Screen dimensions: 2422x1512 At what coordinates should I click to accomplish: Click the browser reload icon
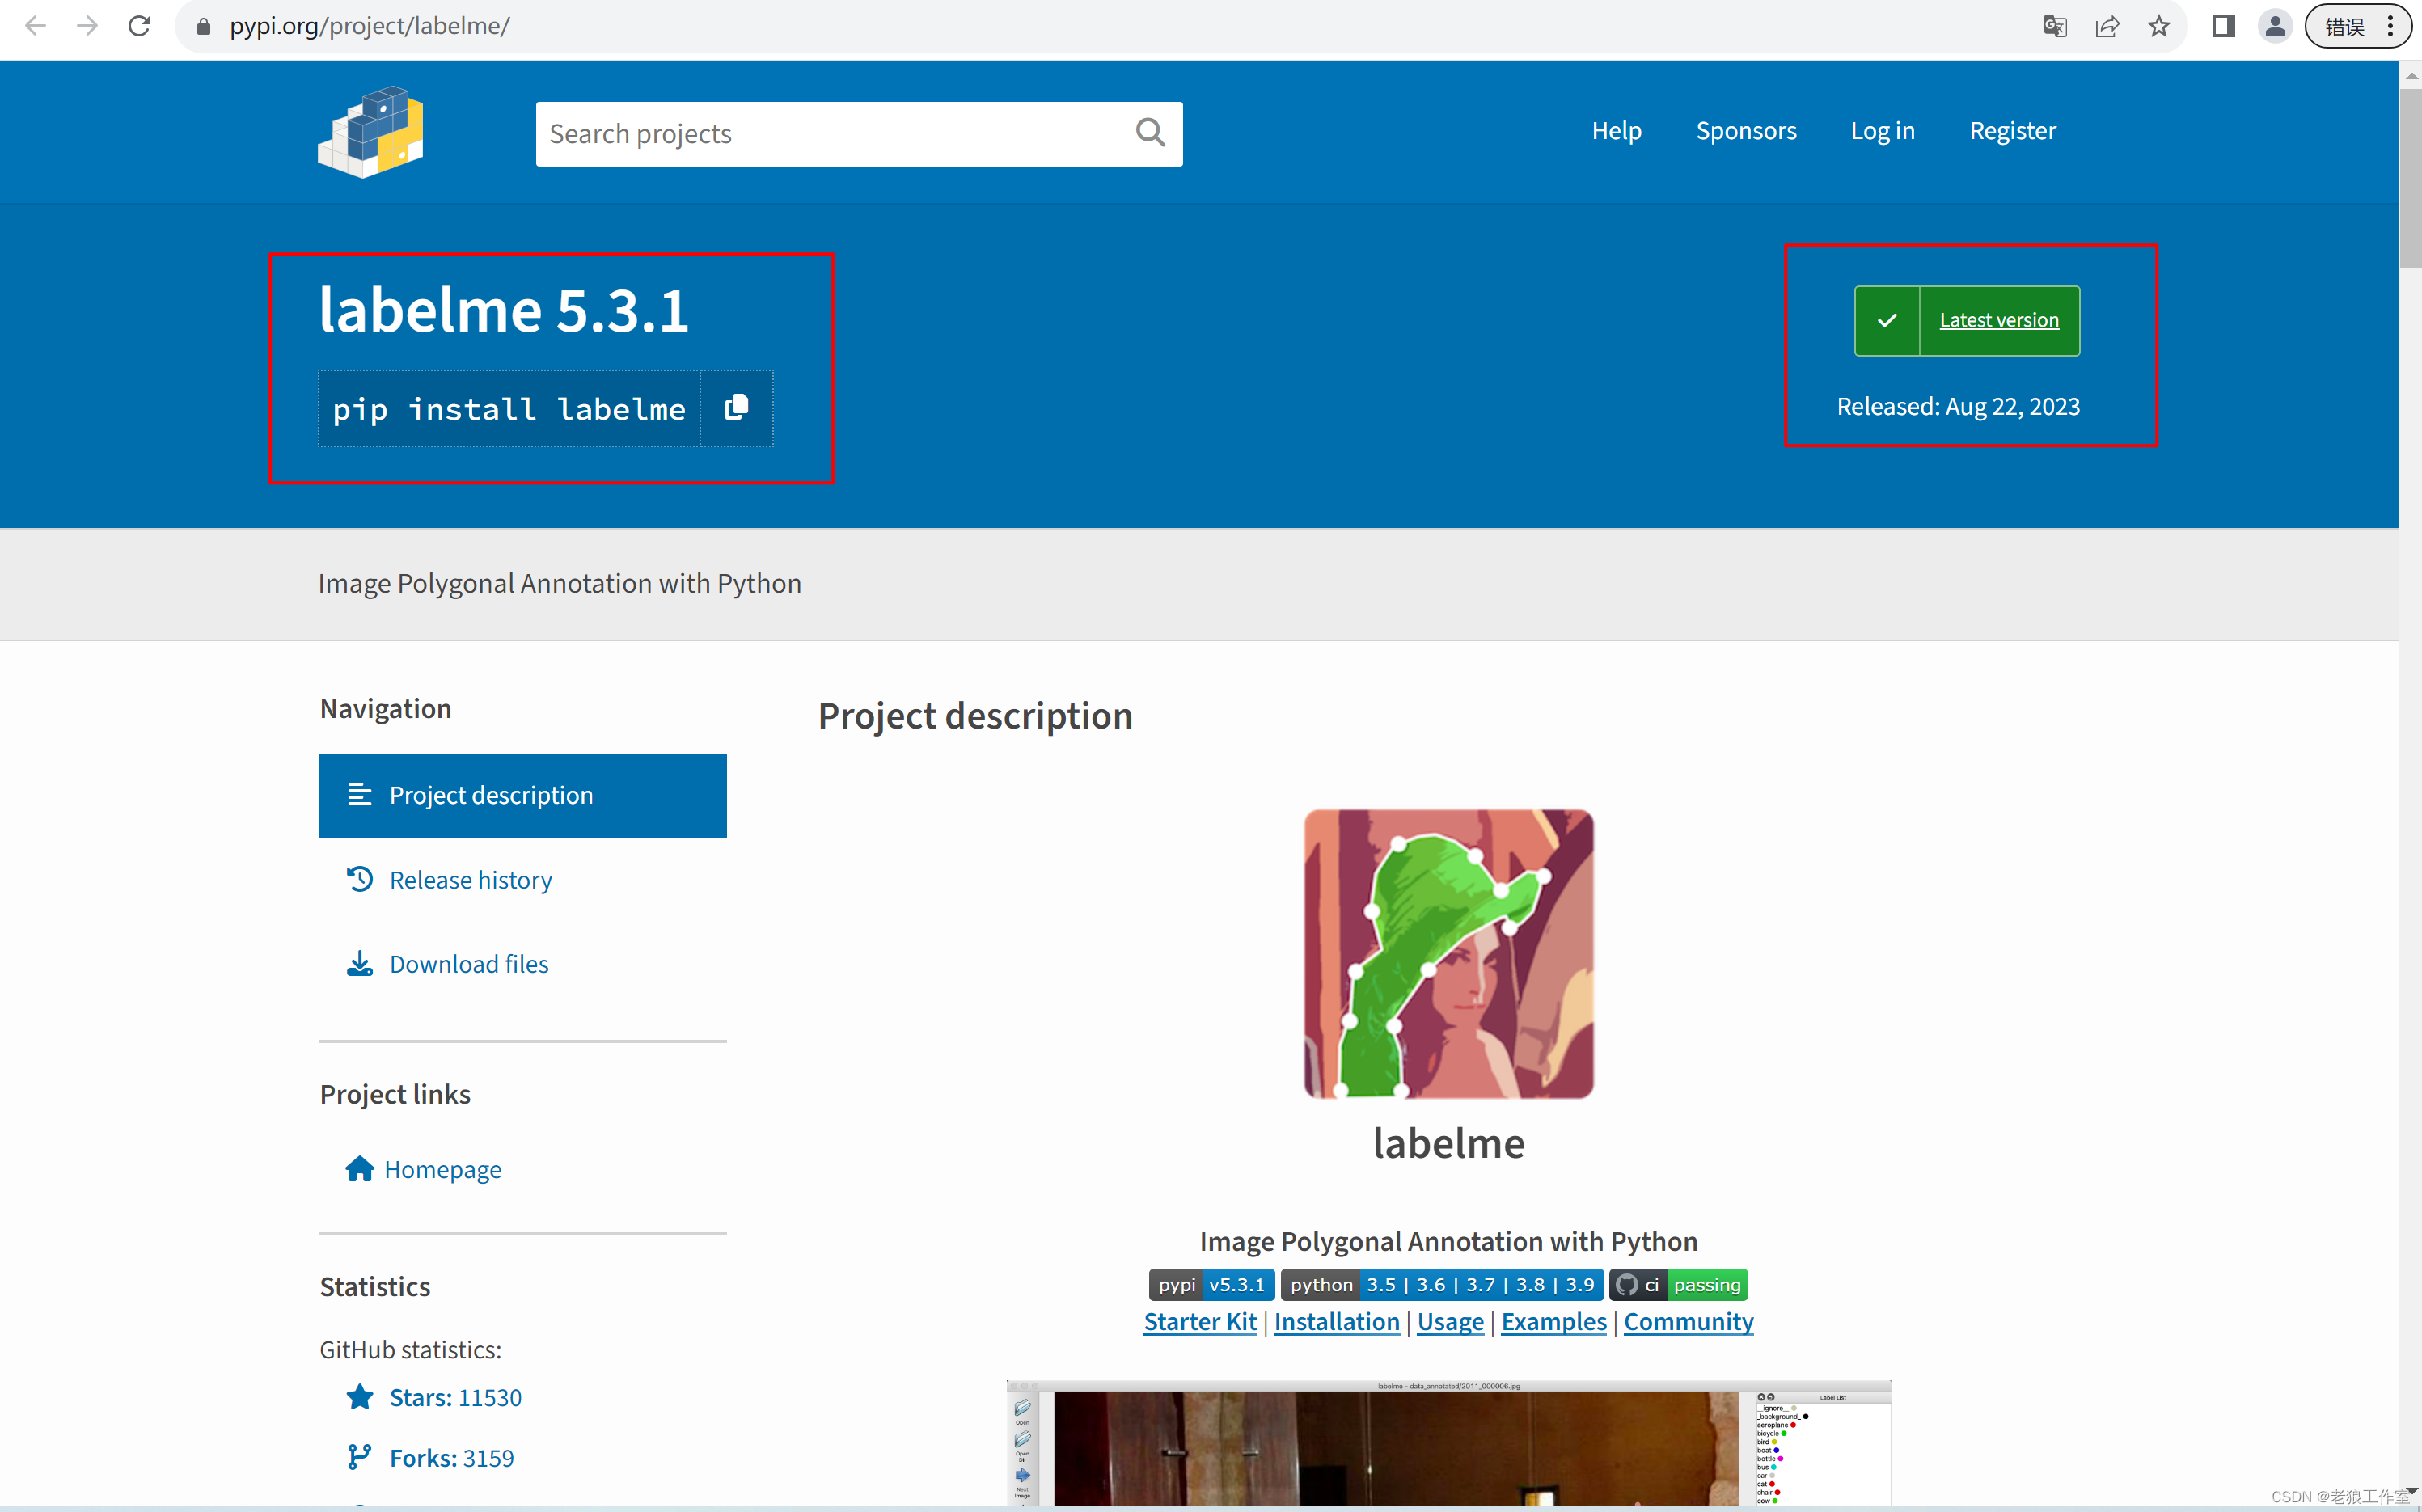tap(139, 26)
